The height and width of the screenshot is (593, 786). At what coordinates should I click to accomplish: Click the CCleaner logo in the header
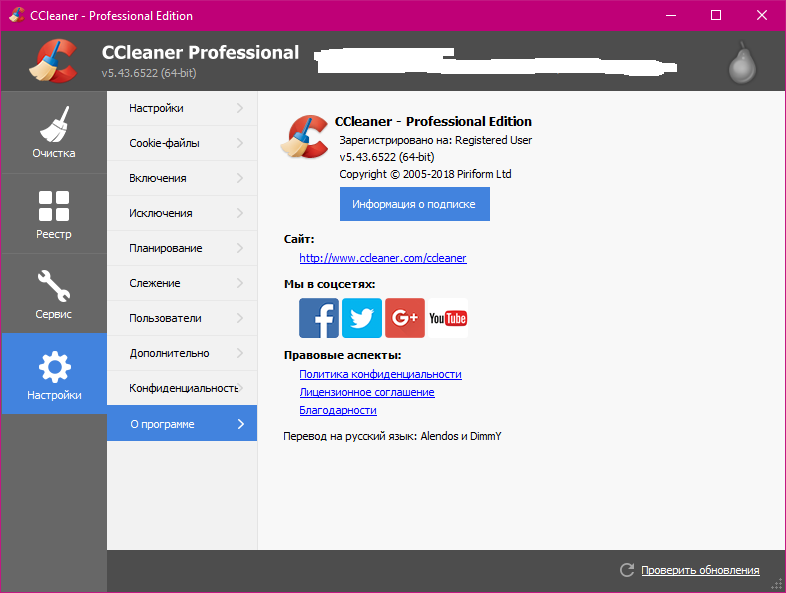coord(53,61)
